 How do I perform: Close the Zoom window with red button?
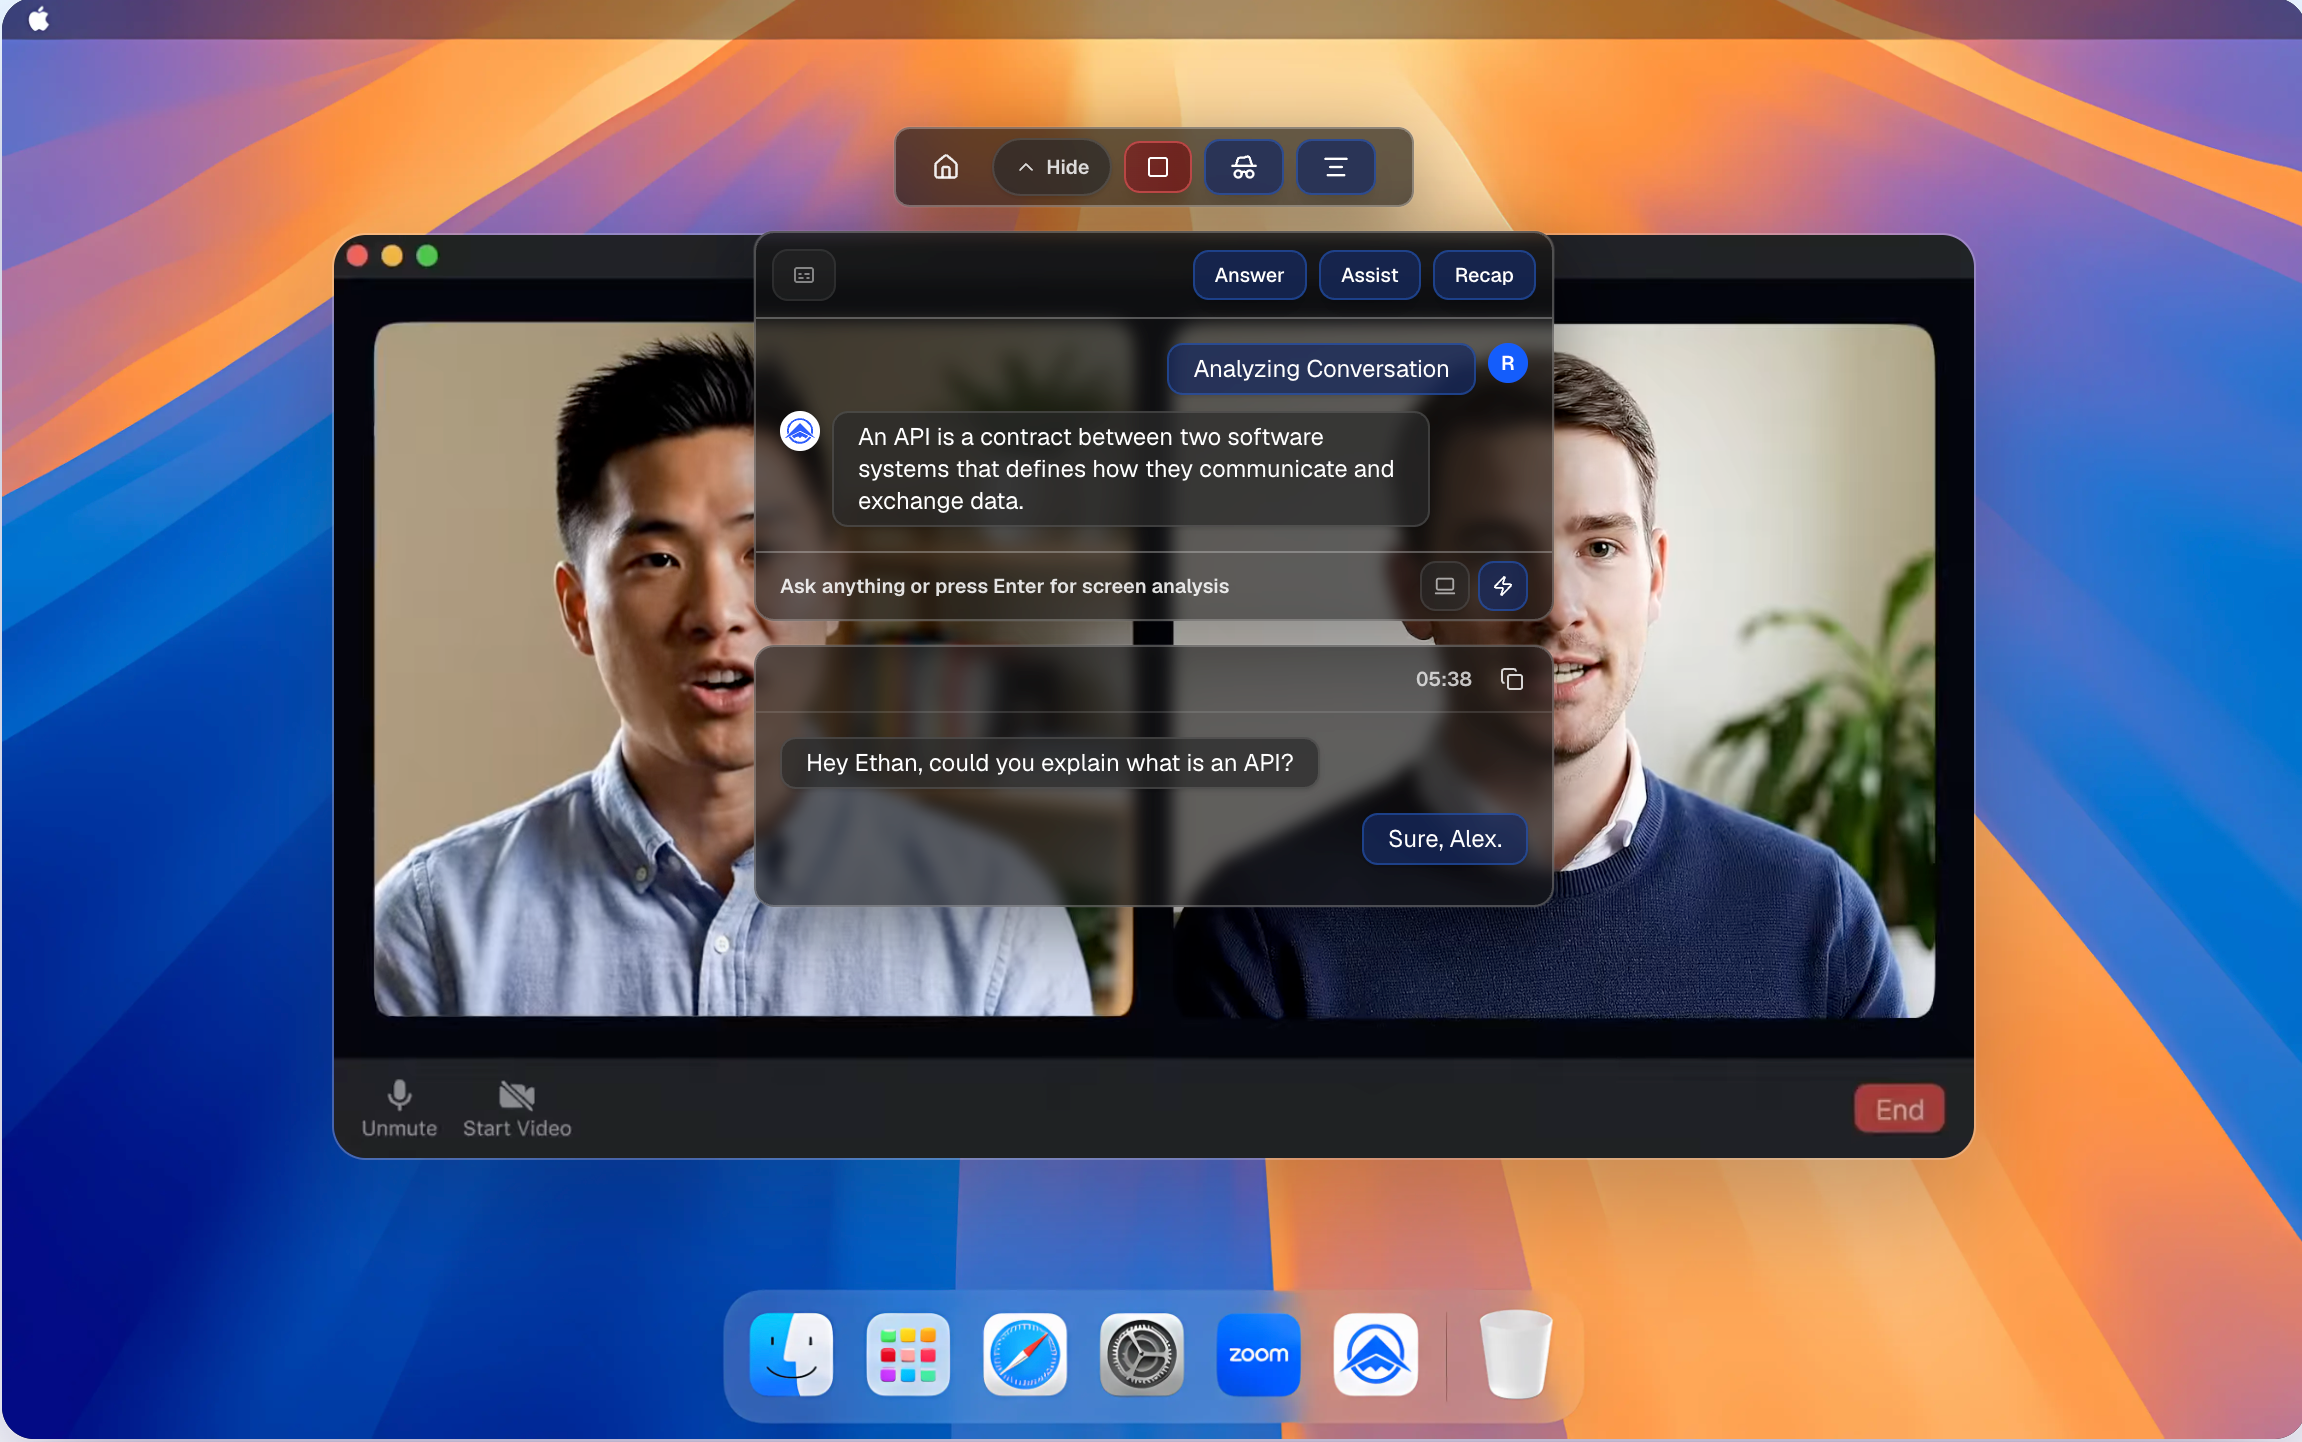coord(357,256)
